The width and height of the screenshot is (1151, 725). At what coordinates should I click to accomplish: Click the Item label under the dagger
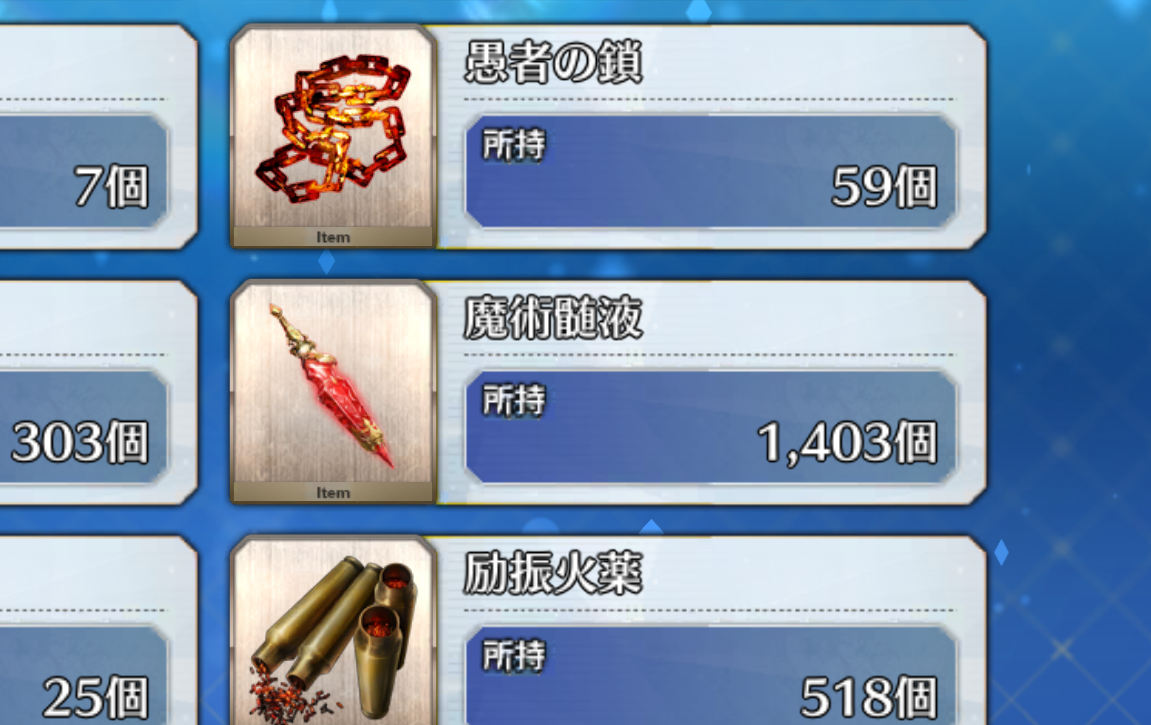[x=333, y=492]
